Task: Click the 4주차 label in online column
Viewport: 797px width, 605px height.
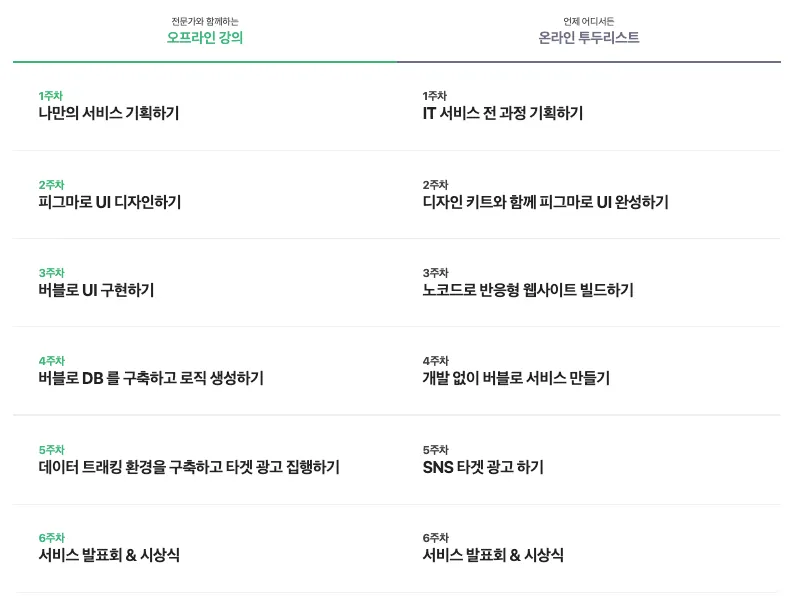Action: (436, 360)
